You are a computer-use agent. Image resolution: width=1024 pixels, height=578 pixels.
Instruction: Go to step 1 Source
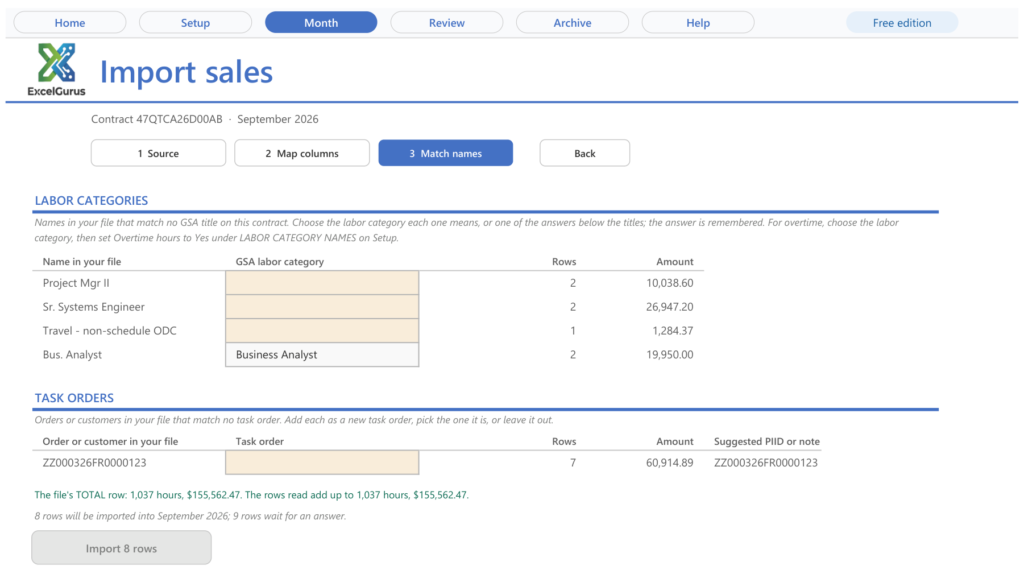159,153
